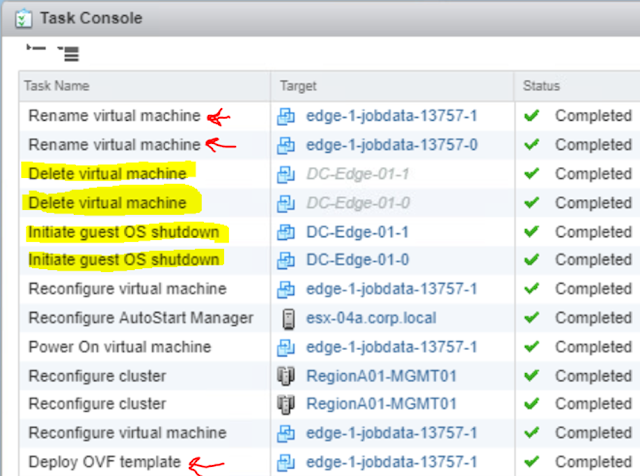Sort by the Task Name column header
The height and width of the screenshot is (476, 640).
[x=57, y=86]
